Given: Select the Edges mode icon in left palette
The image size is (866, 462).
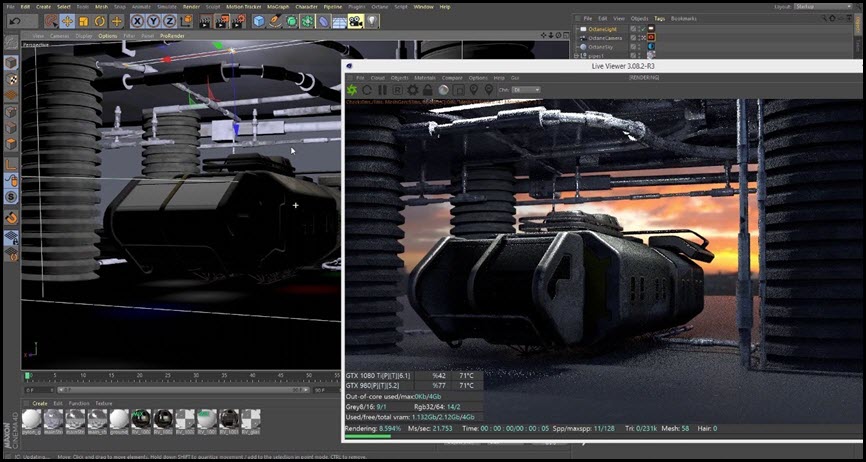Looking at the screenshot, I should pos(11,128).
